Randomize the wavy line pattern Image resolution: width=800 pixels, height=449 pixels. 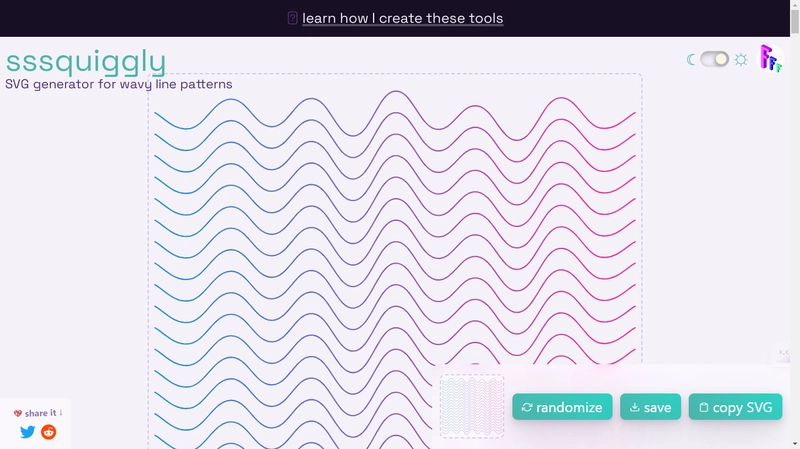[562, 407]
